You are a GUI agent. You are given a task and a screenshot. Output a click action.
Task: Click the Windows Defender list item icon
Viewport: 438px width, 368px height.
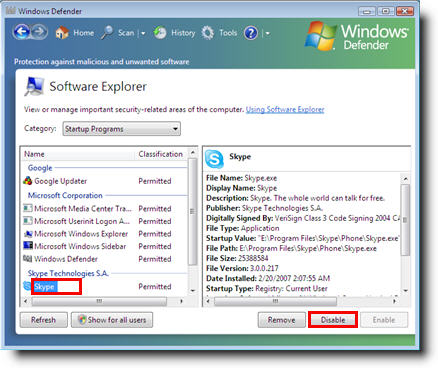(28, 259)
